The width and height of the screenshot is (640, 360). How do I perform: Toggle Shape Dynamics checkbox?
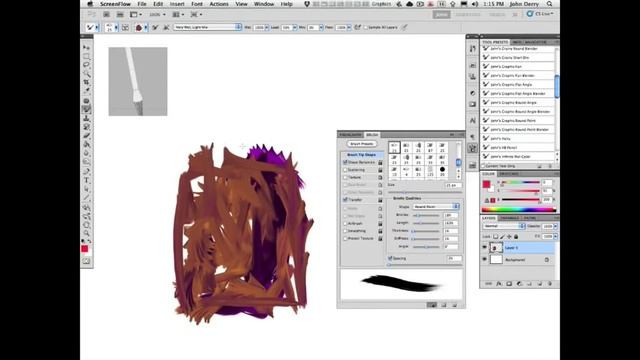345,162
